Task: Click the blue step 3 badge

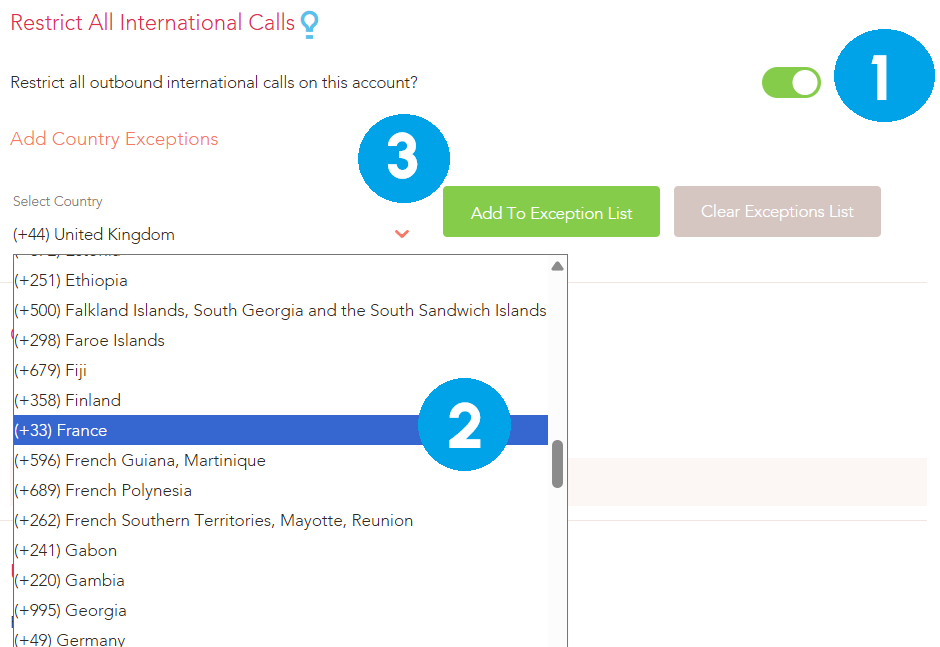Action: pos(403,158)
